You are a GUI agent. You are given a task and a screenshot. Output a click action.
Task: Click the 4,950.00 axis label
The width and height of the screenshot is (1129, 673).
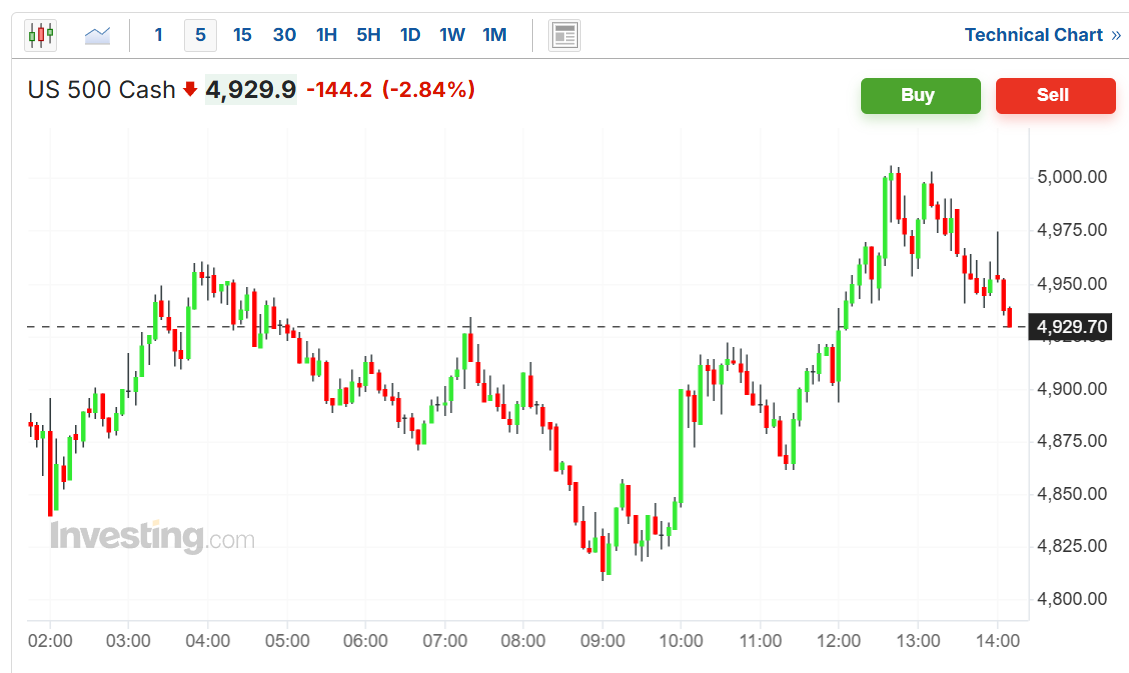point(1071,284)
